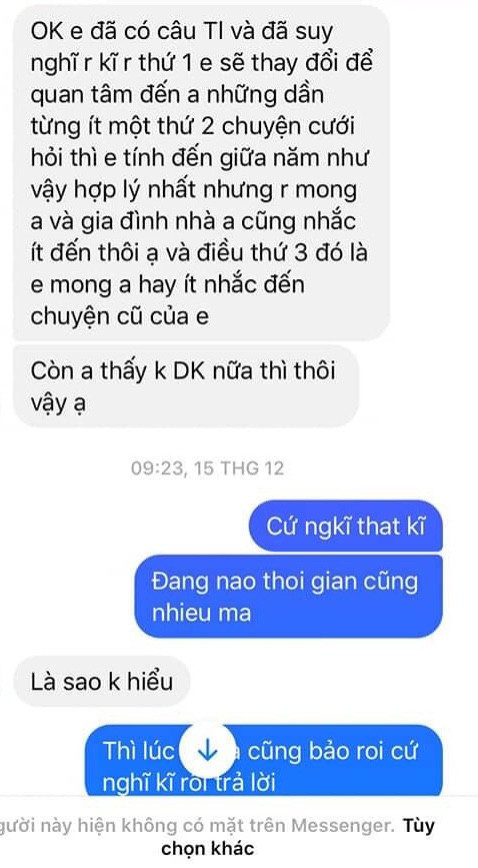Tap 'quan tâm đến a những dần' line

[177, 95]
